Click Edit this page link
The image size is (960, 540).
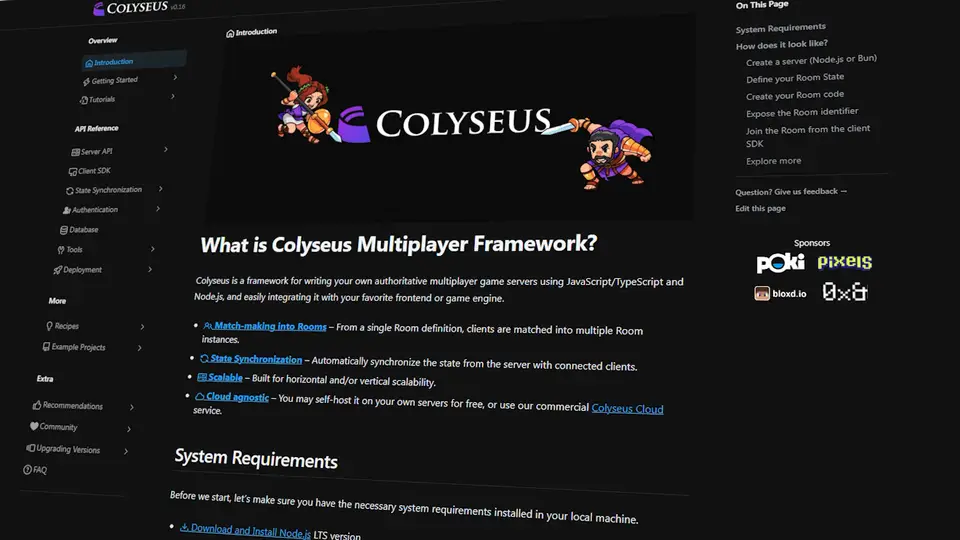tap(760, 208)
